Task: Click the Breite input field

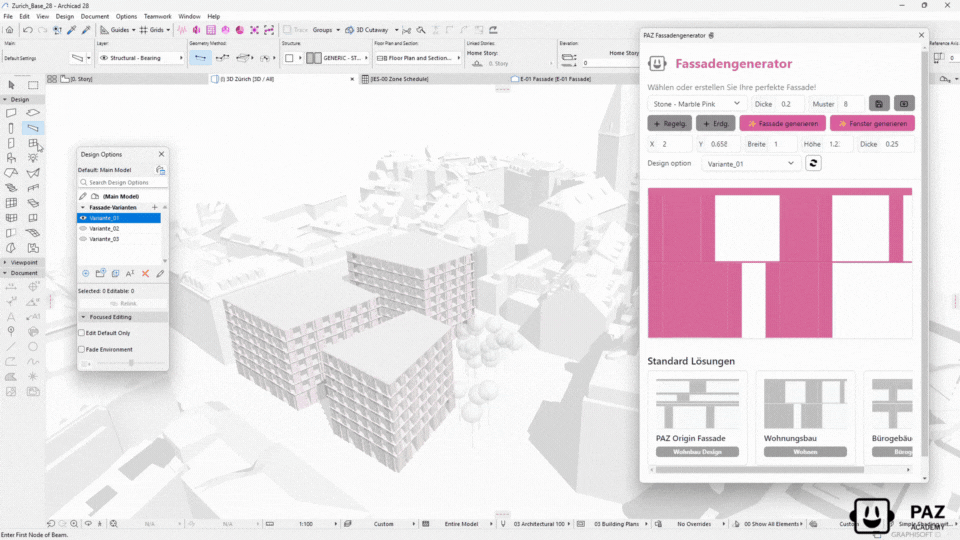Action: tap(784, 144)
